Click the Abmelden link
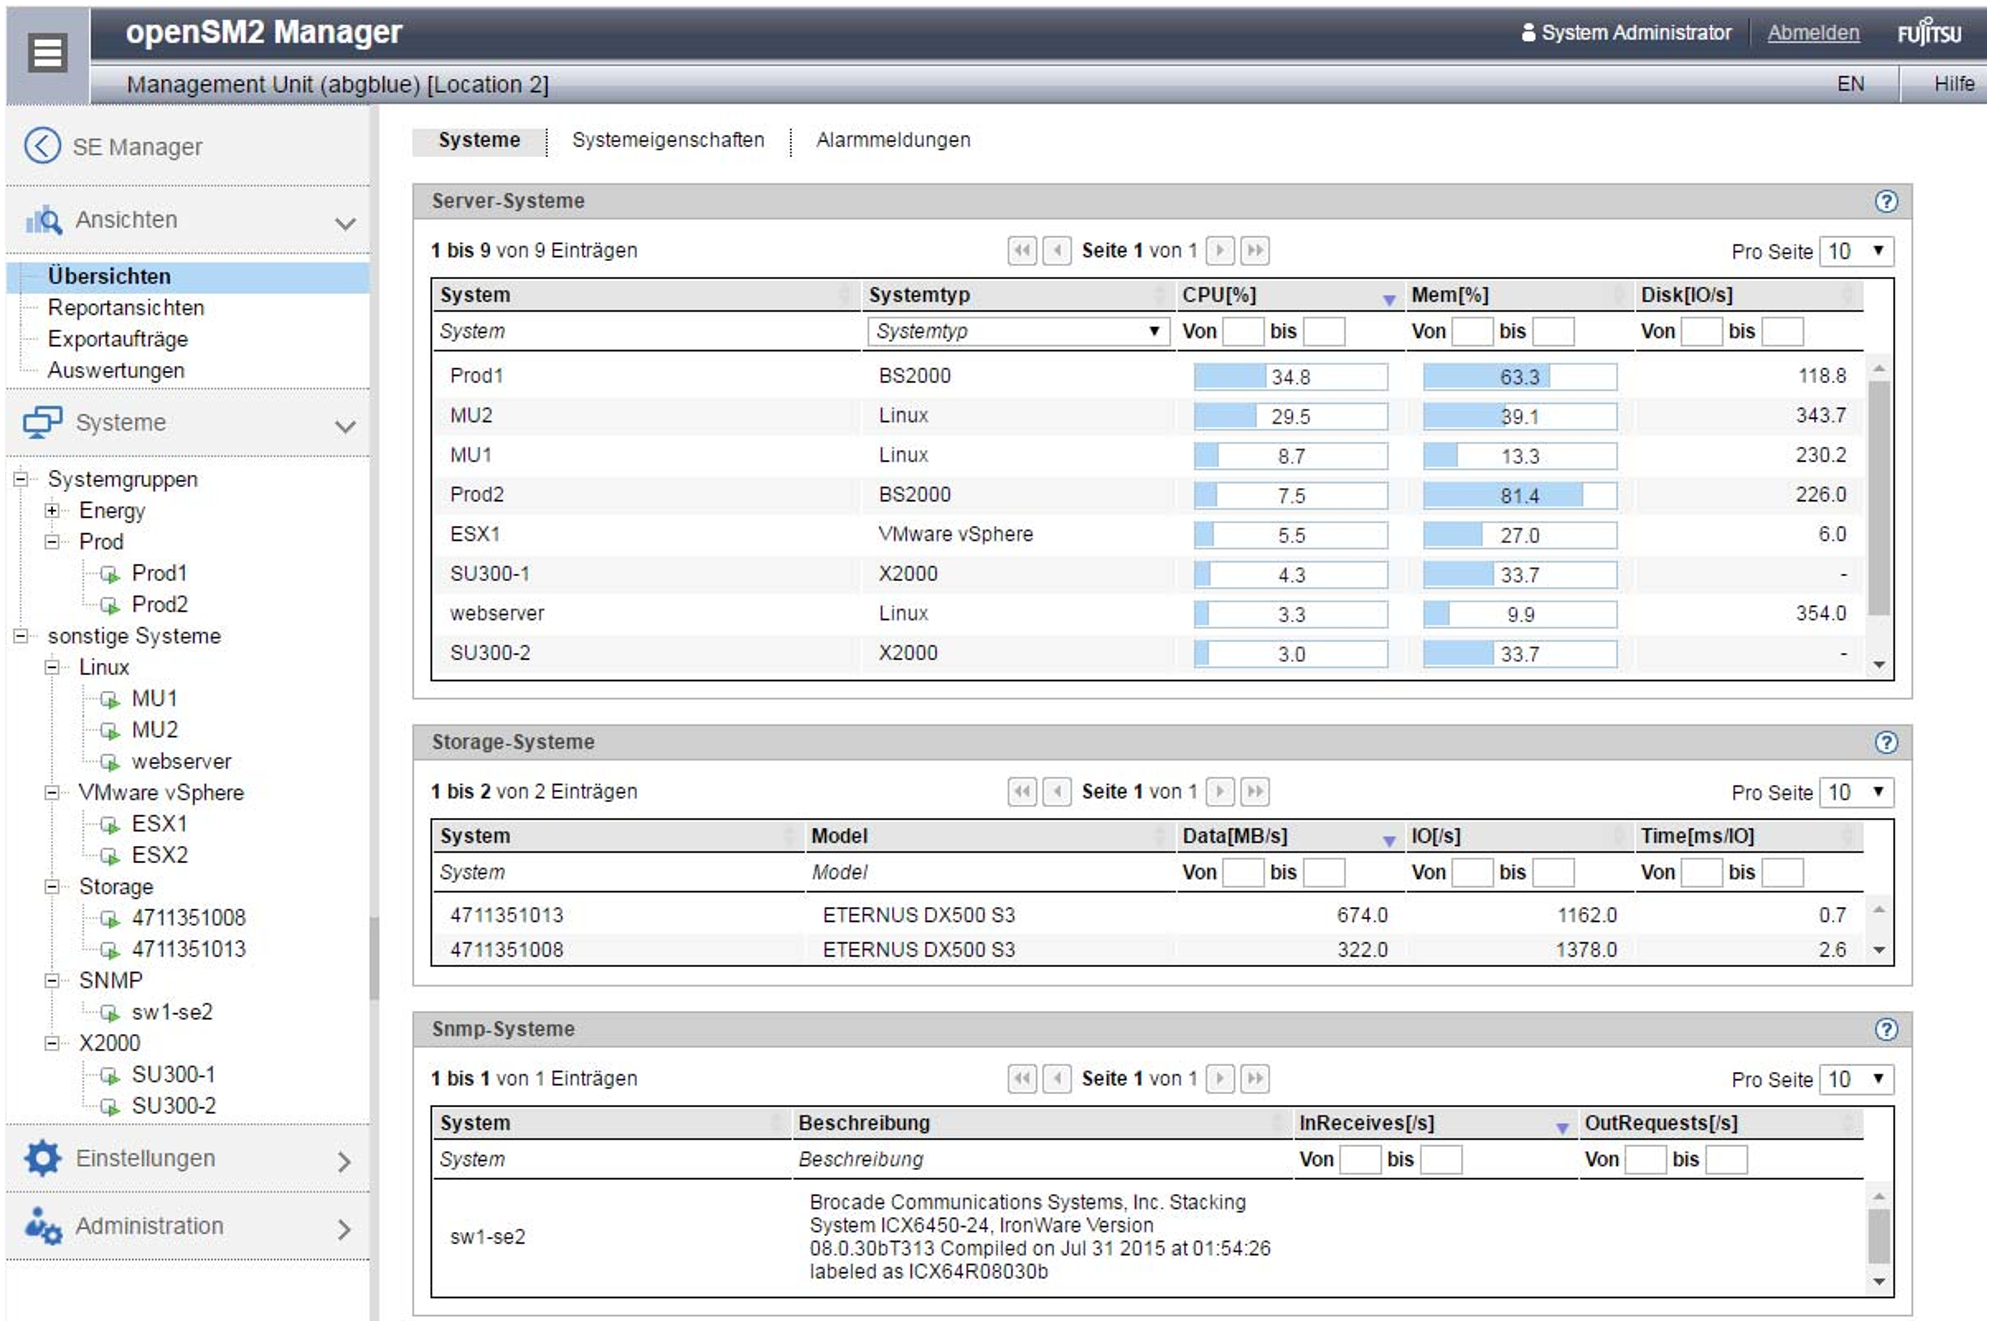 1812,33
